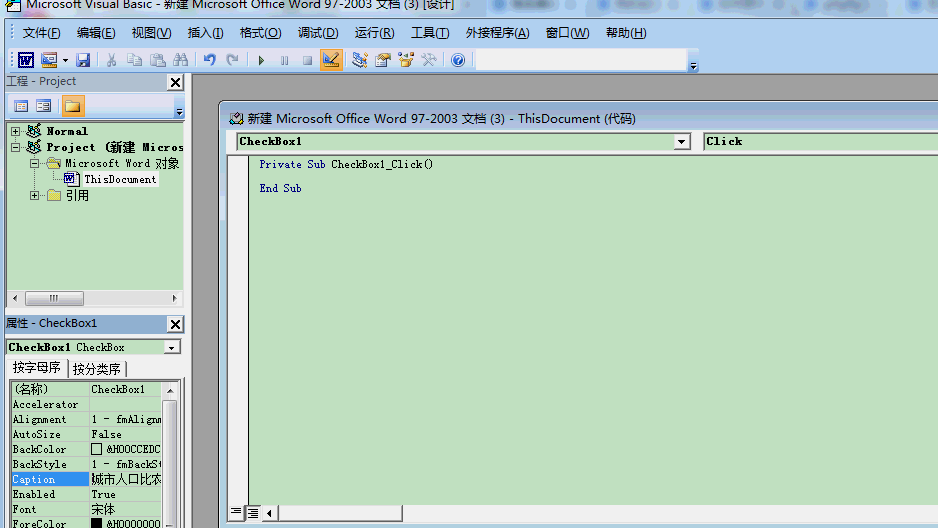Click the Click procedure combo box
Screen dimensions: 938x528
pos(820,142)
